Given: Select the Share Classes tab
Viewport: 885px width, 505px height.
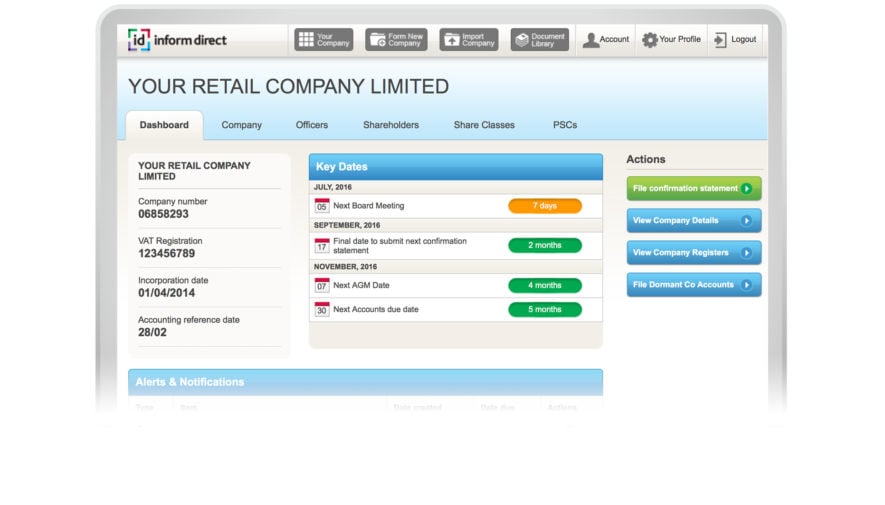Looking at the screenshot, I should 484,125.
